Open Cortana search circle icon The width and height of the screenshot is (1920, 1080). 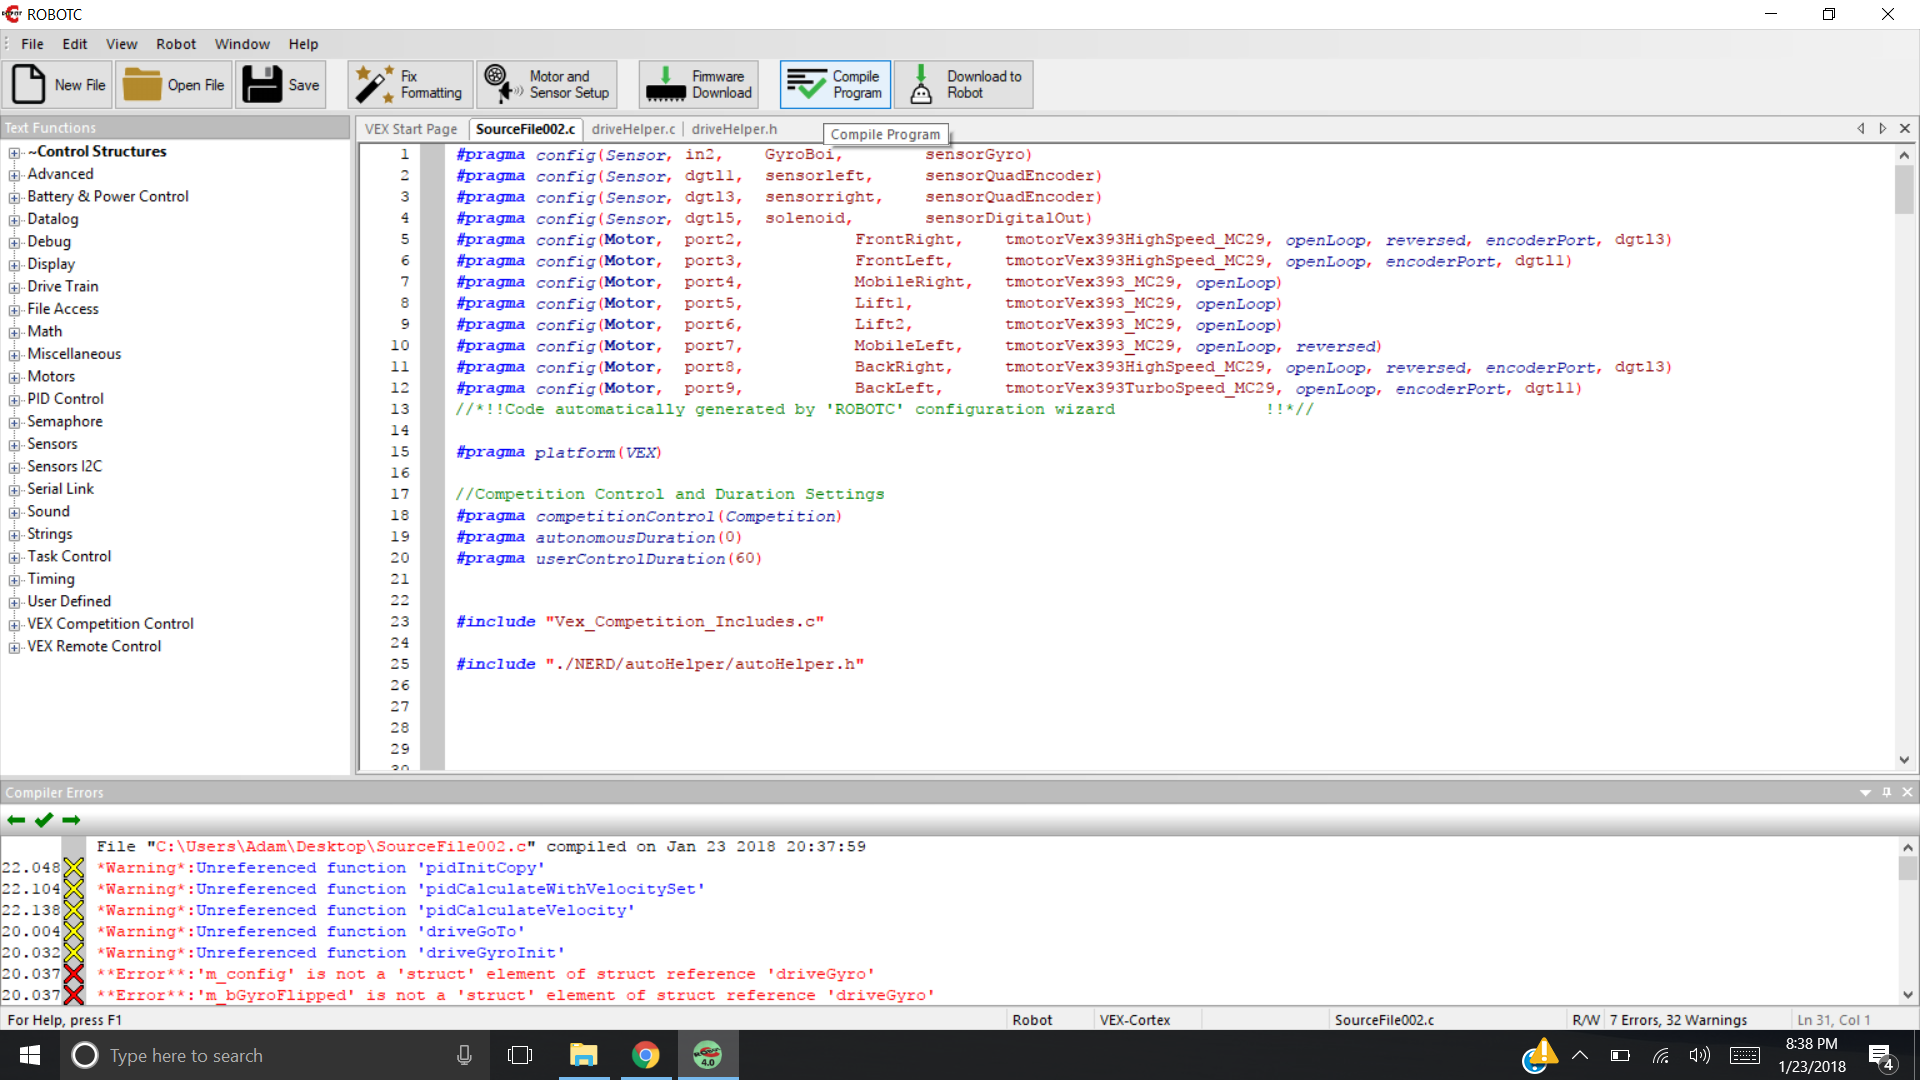85,1055
